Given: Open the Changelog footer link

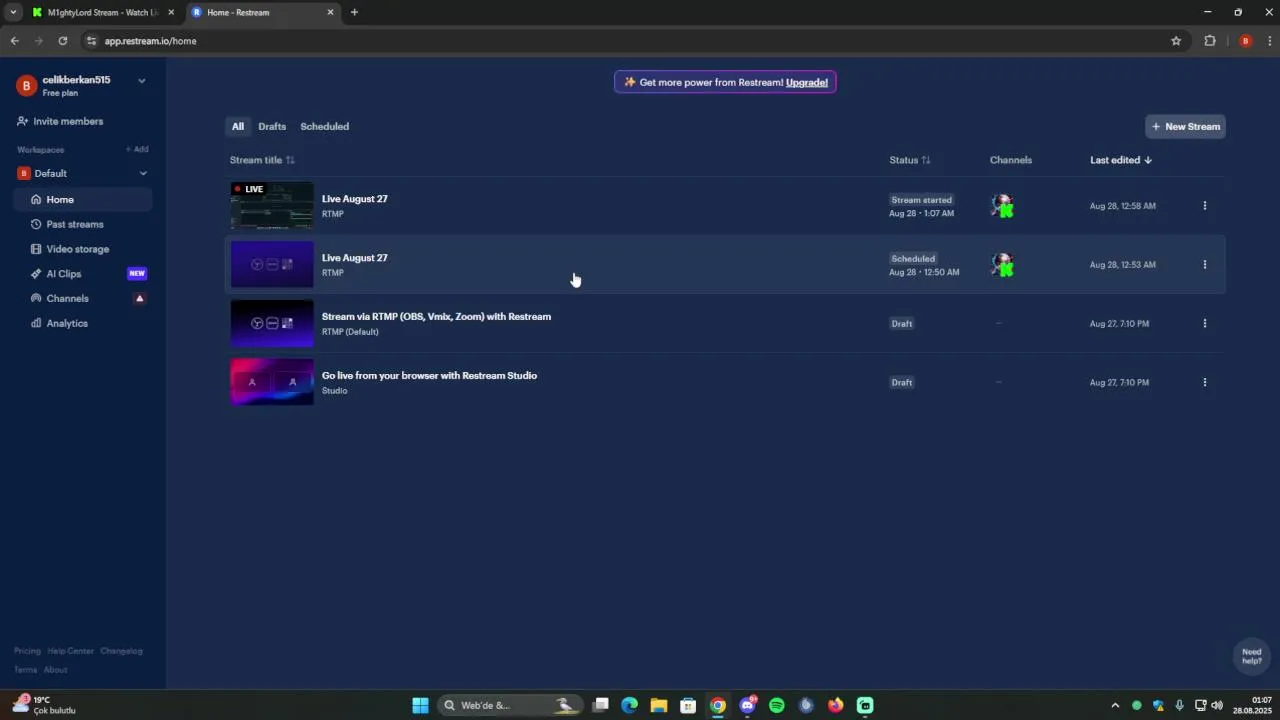Looking at the screenshot, I should [121, 651].
